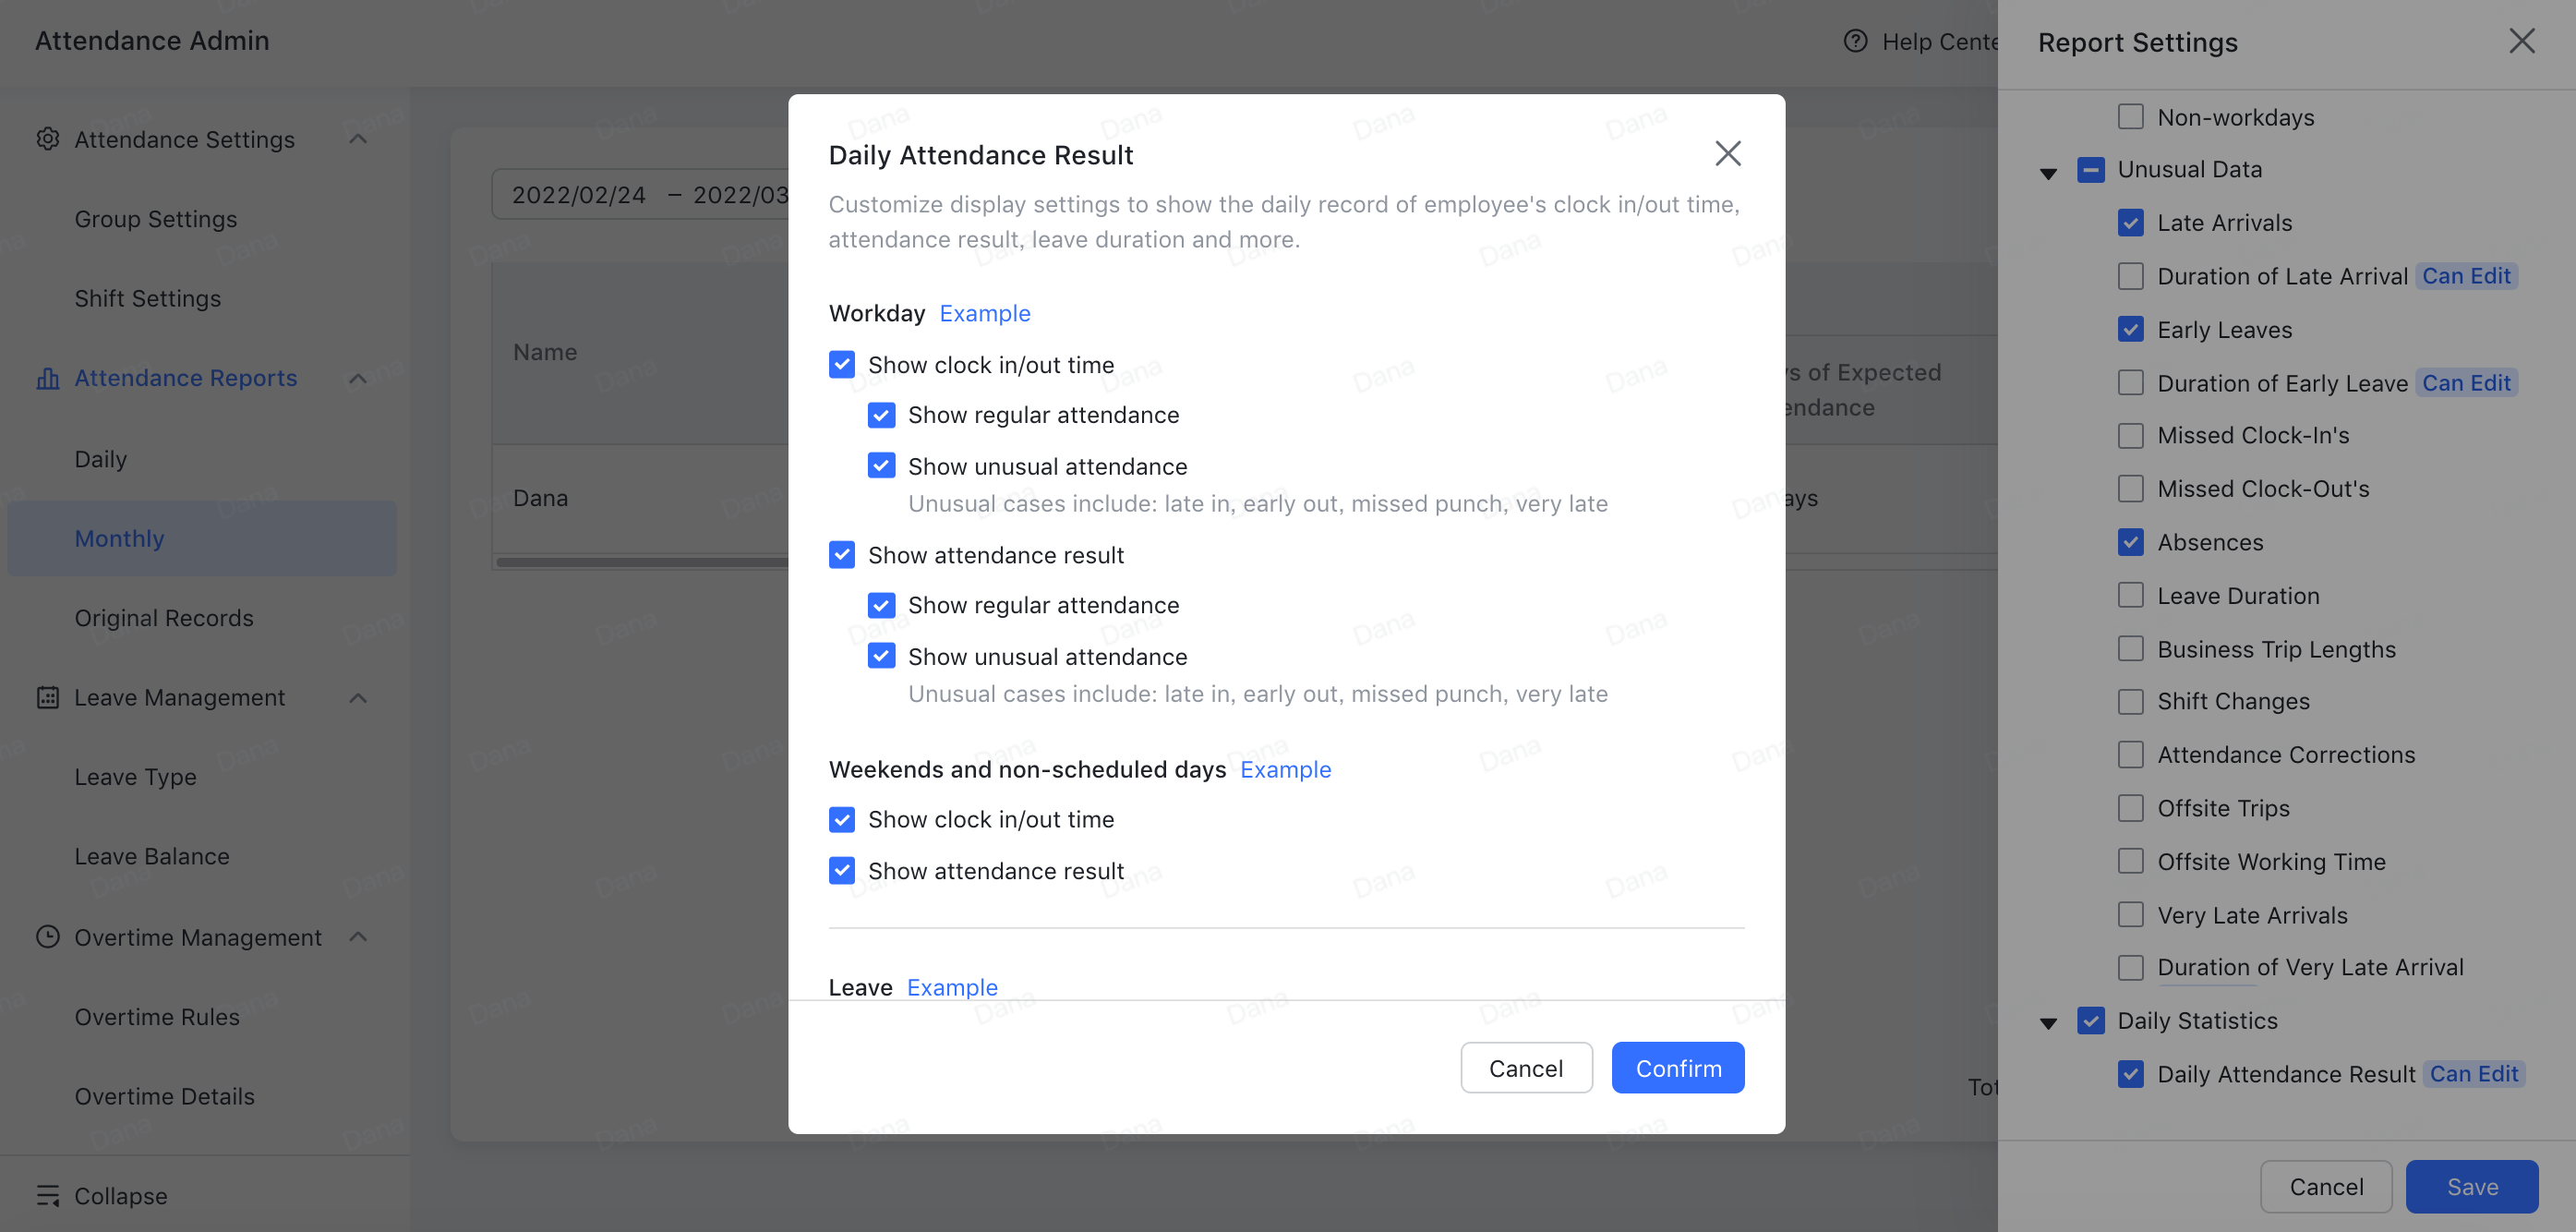Click the Help Center question mark icon
This screenshot has height=1232, width=2576.
pyautogui.click(x=1855, y=41)
